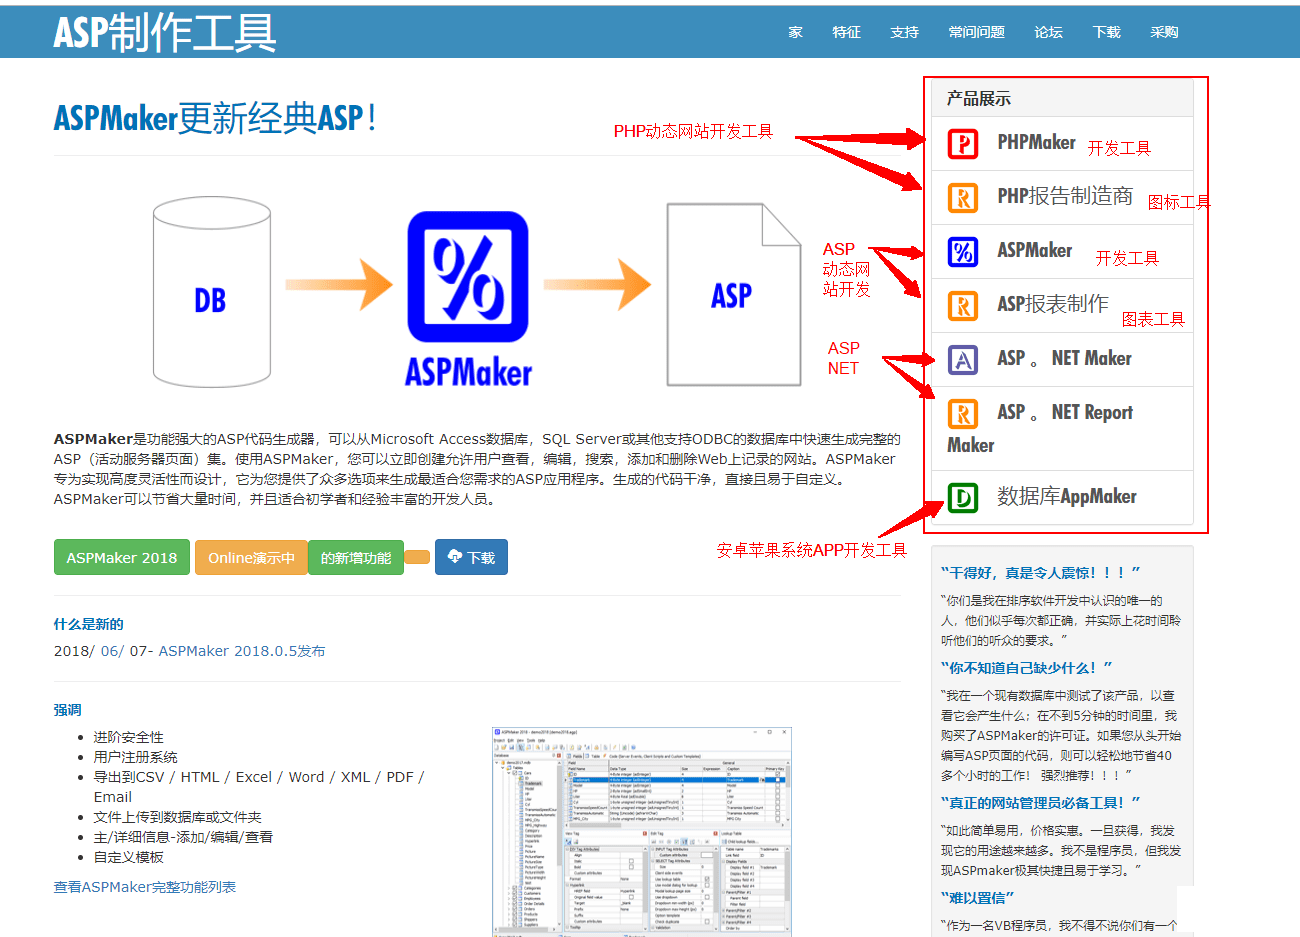Click the 用户注册系统 list item

(135, 757)
